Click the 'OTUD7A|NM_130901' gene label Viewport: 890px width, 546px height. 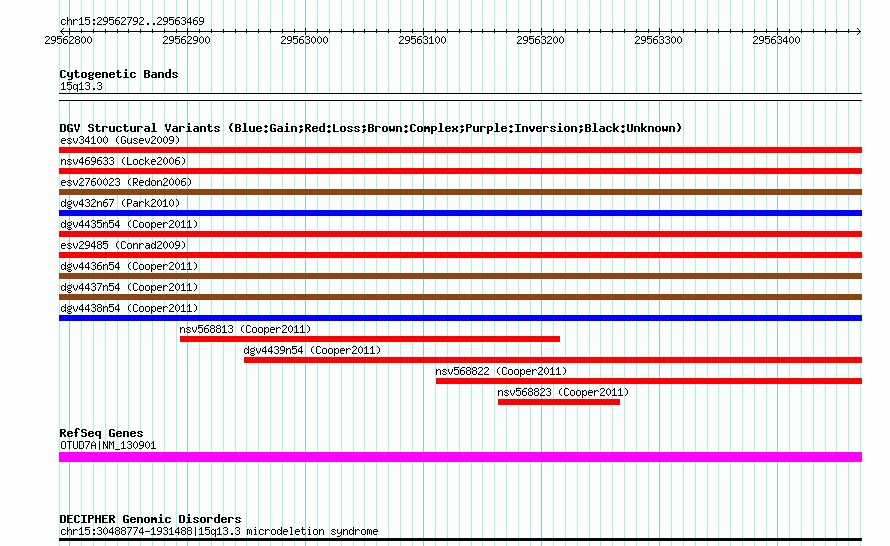[108, 446]
